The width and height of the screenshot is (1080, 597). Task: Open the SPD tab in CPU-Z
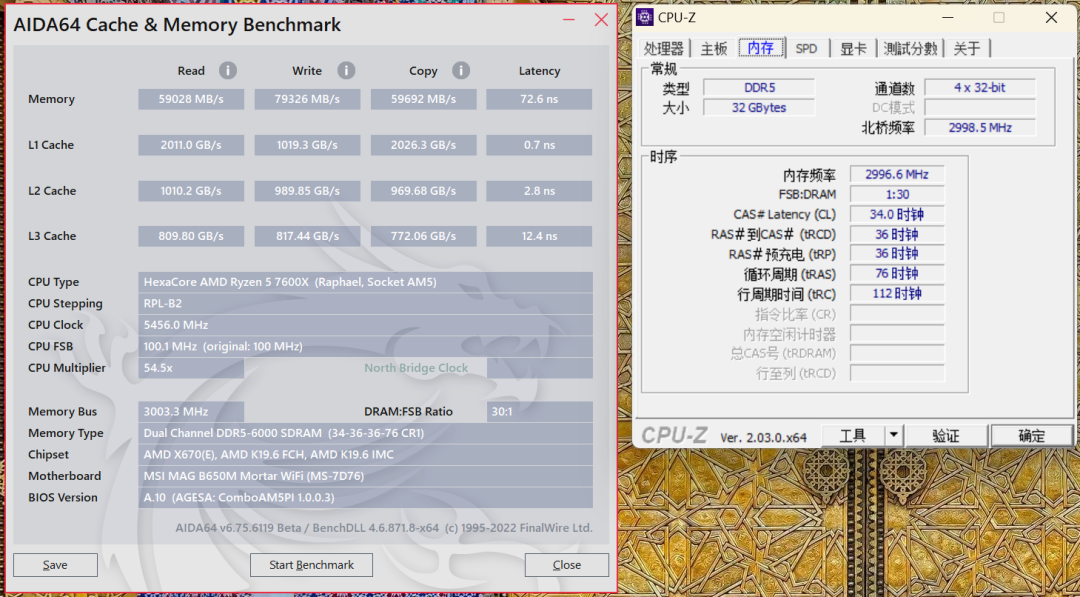[x=807, y=48]
